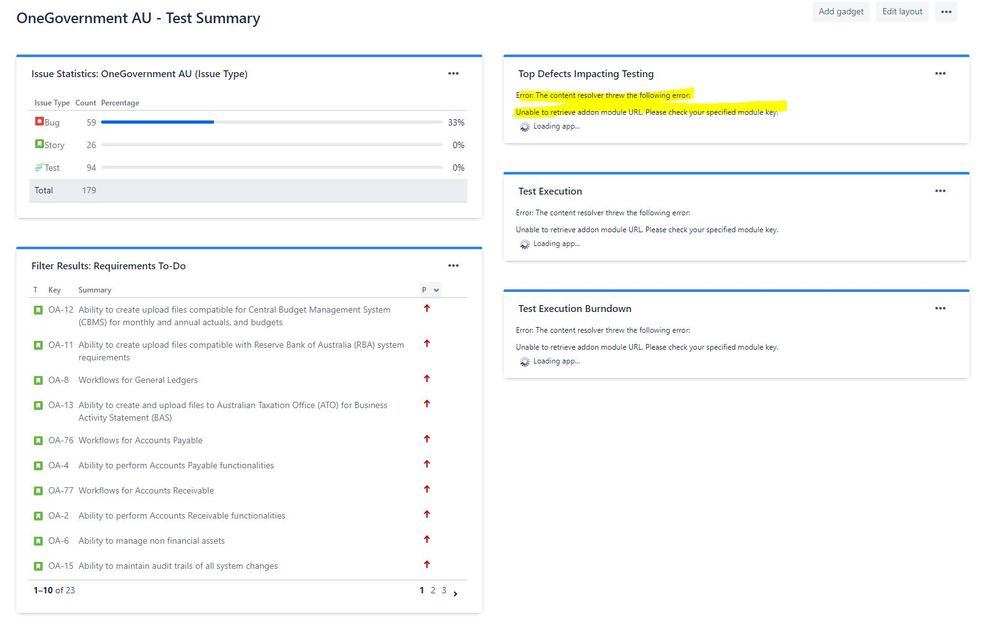Click loading spinner in Test Execution Burndown gadget
The image size is (999, 629).
(524, 362)
